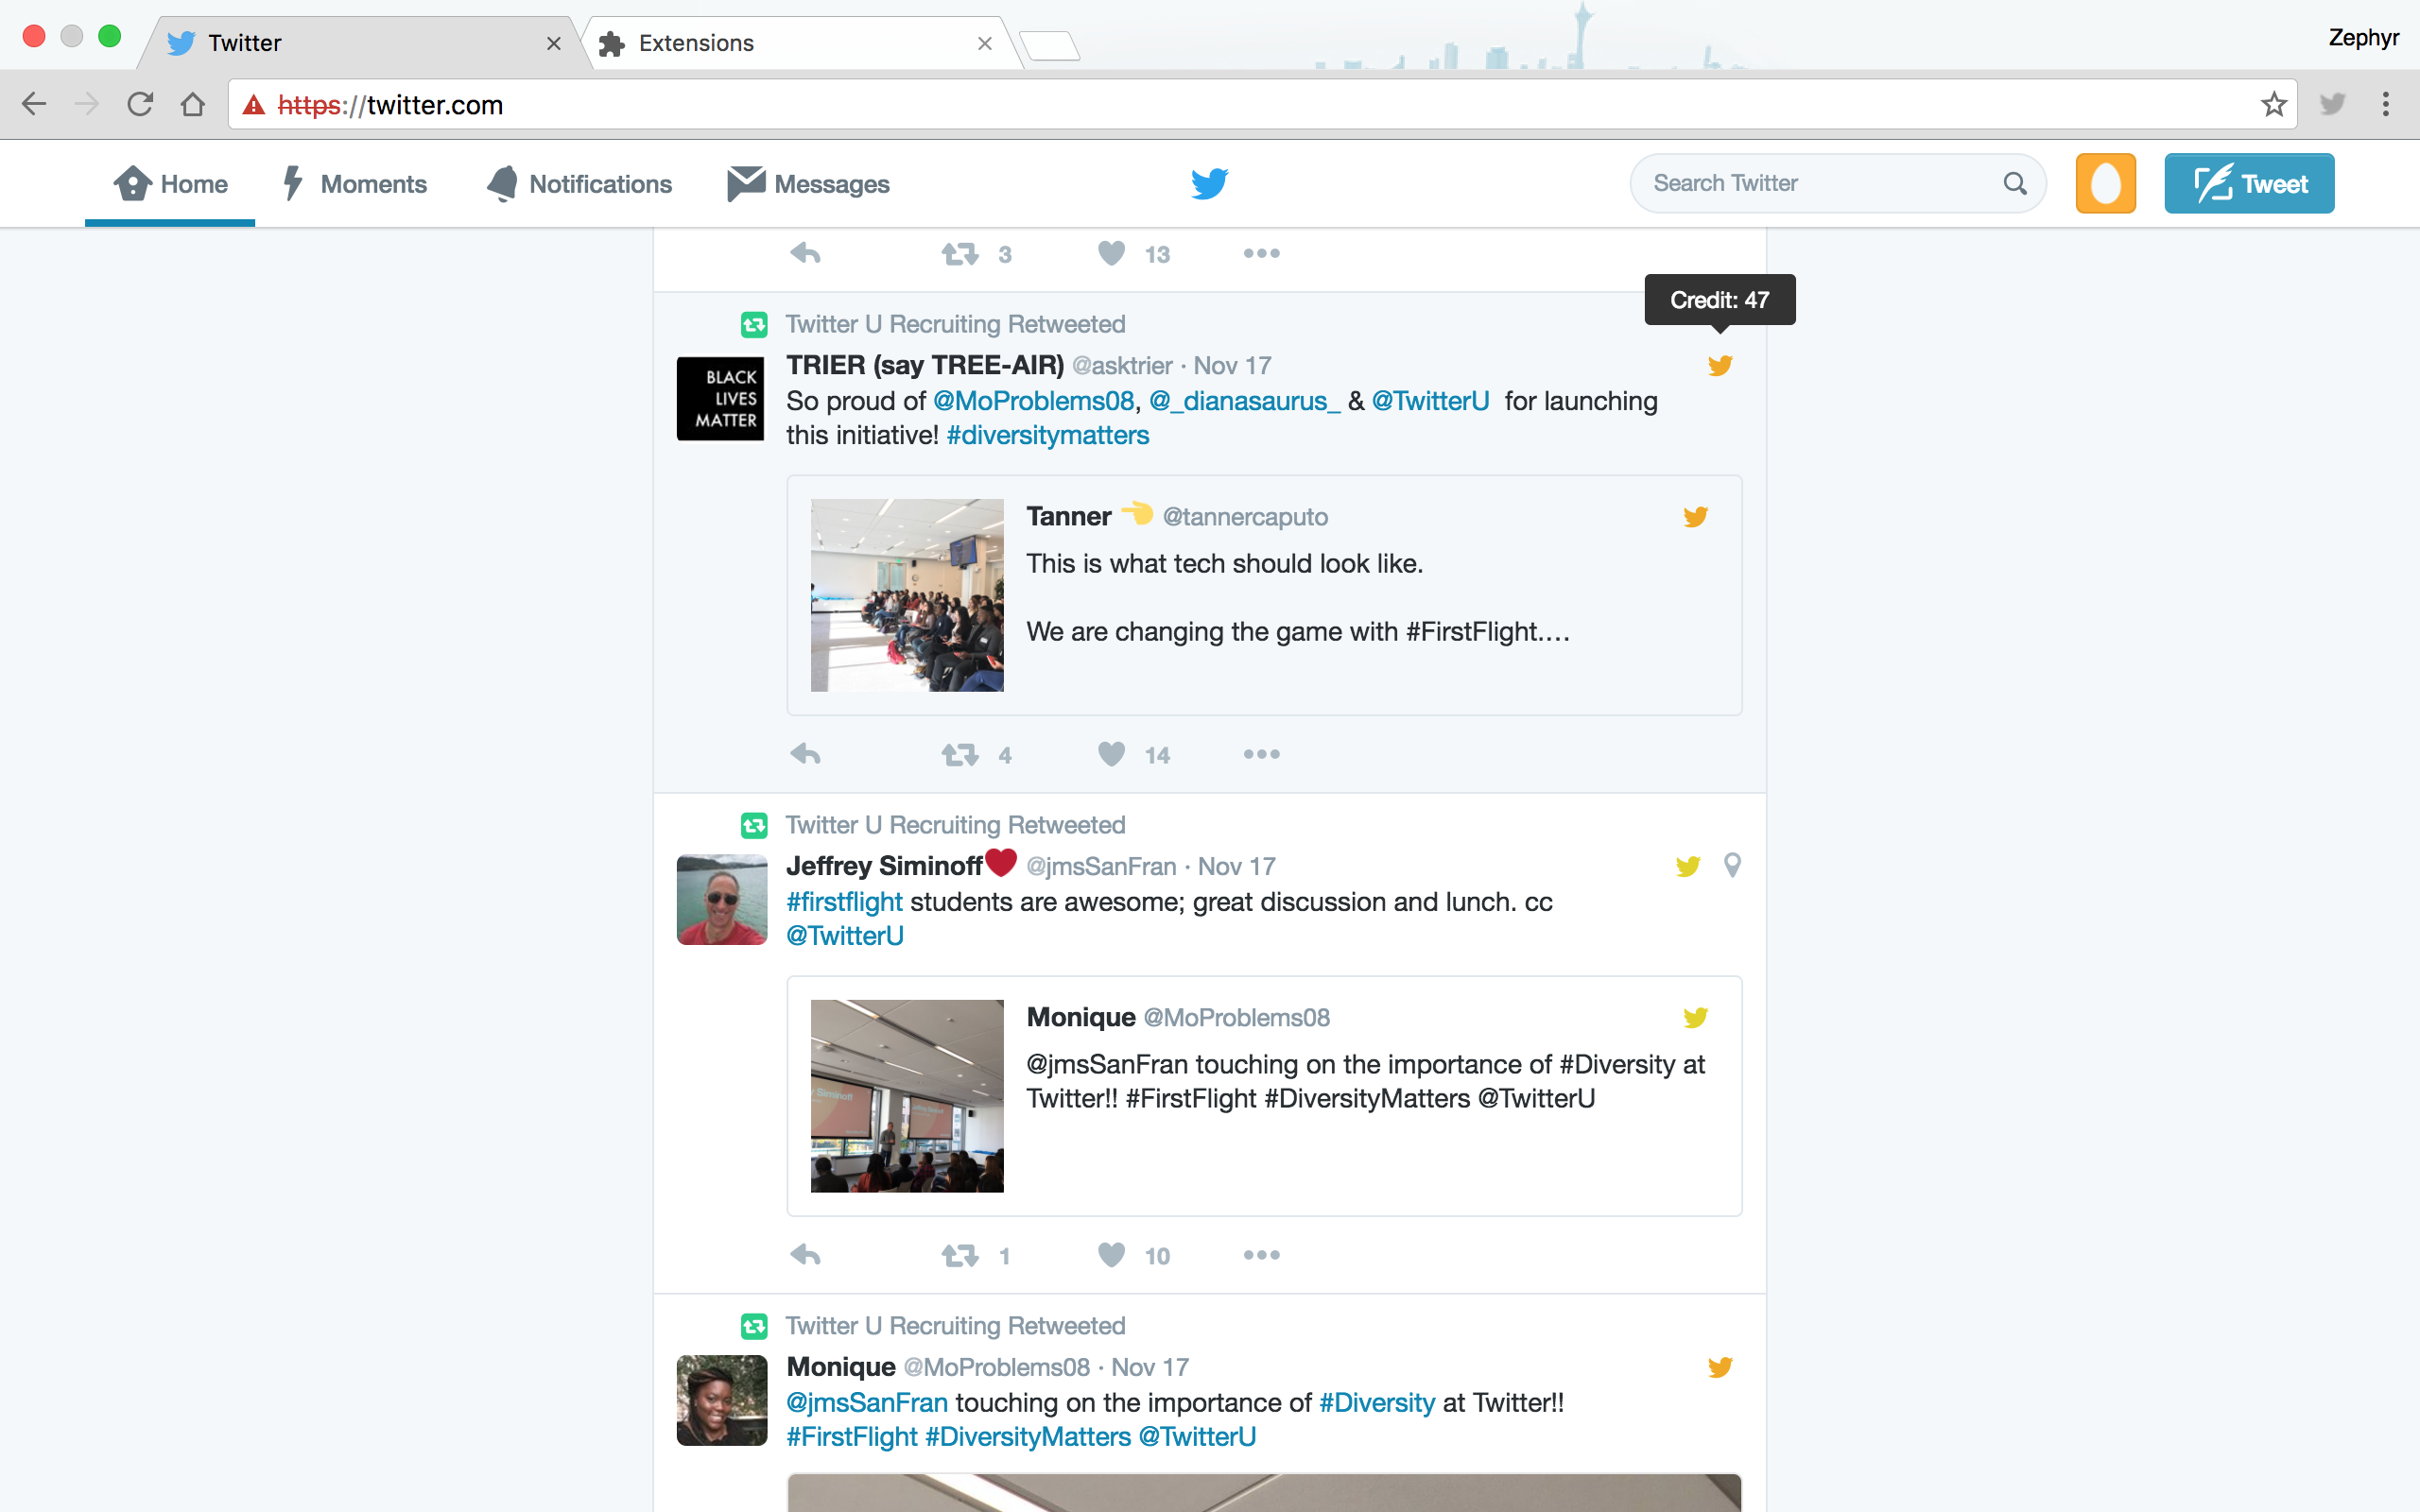Image resolution: width=2420 pixels, height=1512 pixels.
Task: Open the #diversitymatters hashtag link
Action: [x=1047, y=436]
